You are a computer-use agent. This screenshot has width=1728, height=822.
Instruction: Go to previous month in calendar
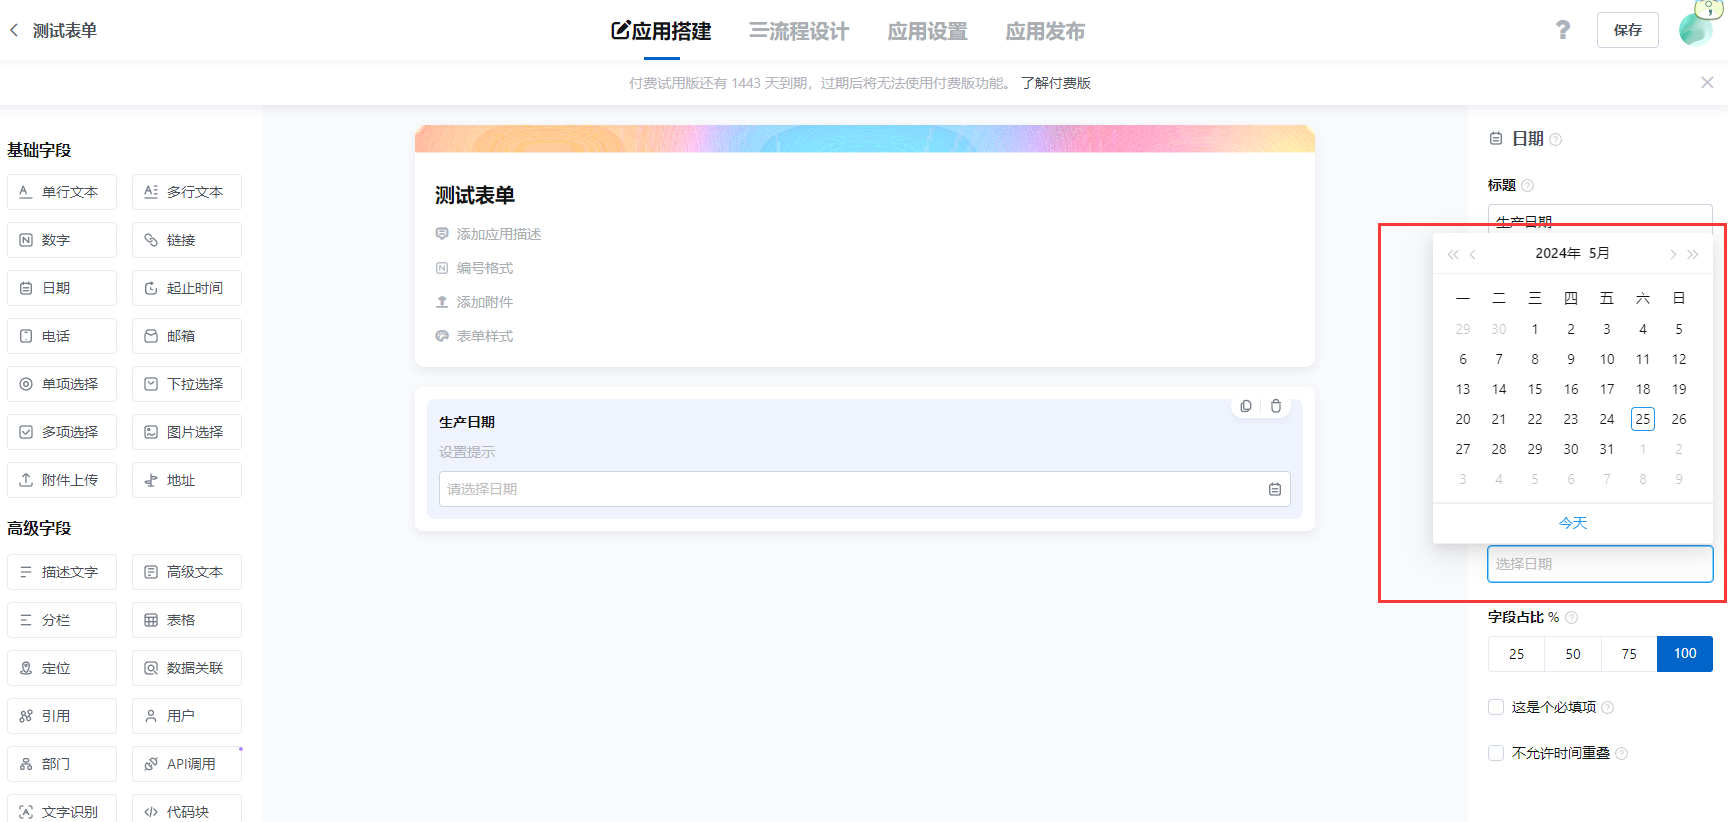(1473, 254)
